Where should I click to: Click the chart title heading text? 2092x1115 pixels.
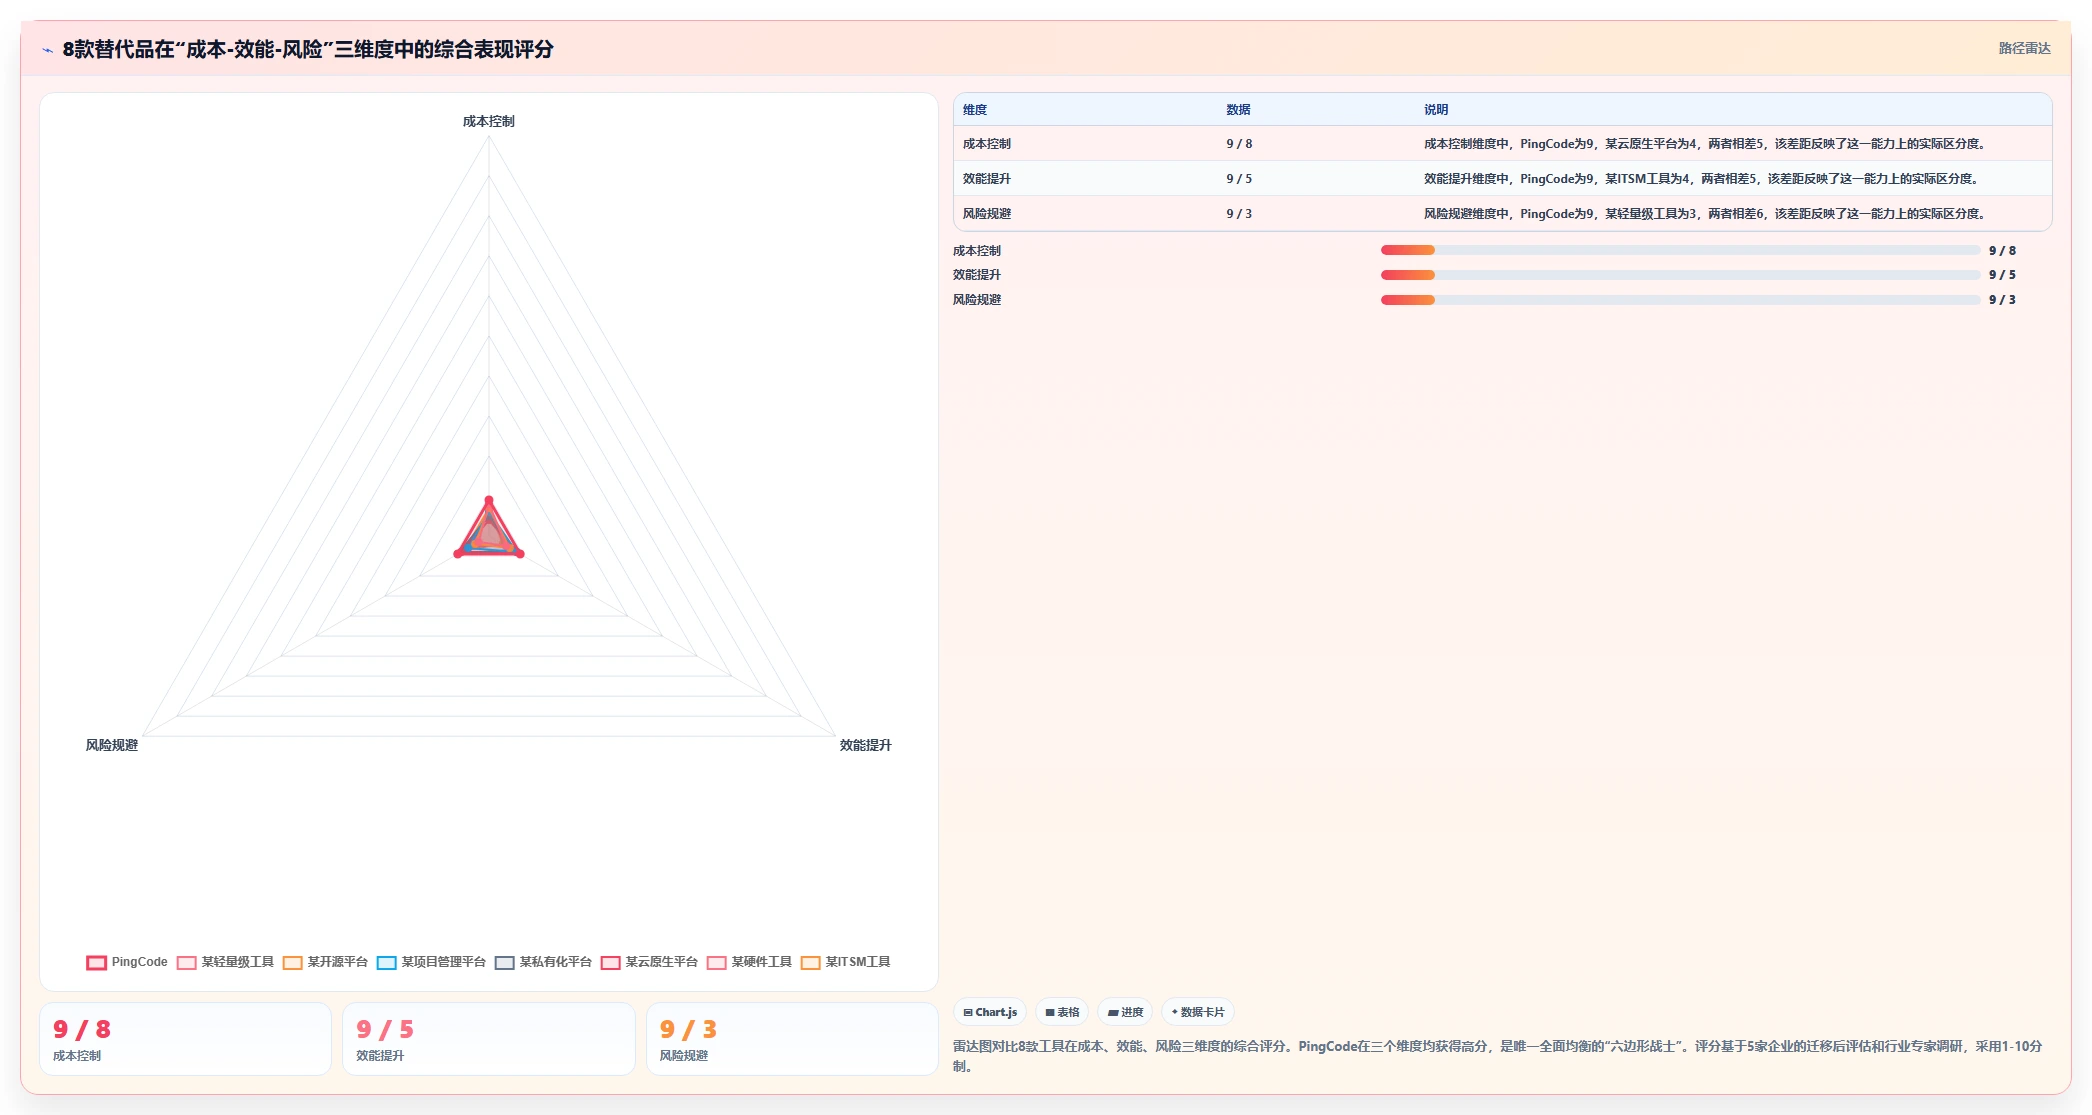point(308,49)
